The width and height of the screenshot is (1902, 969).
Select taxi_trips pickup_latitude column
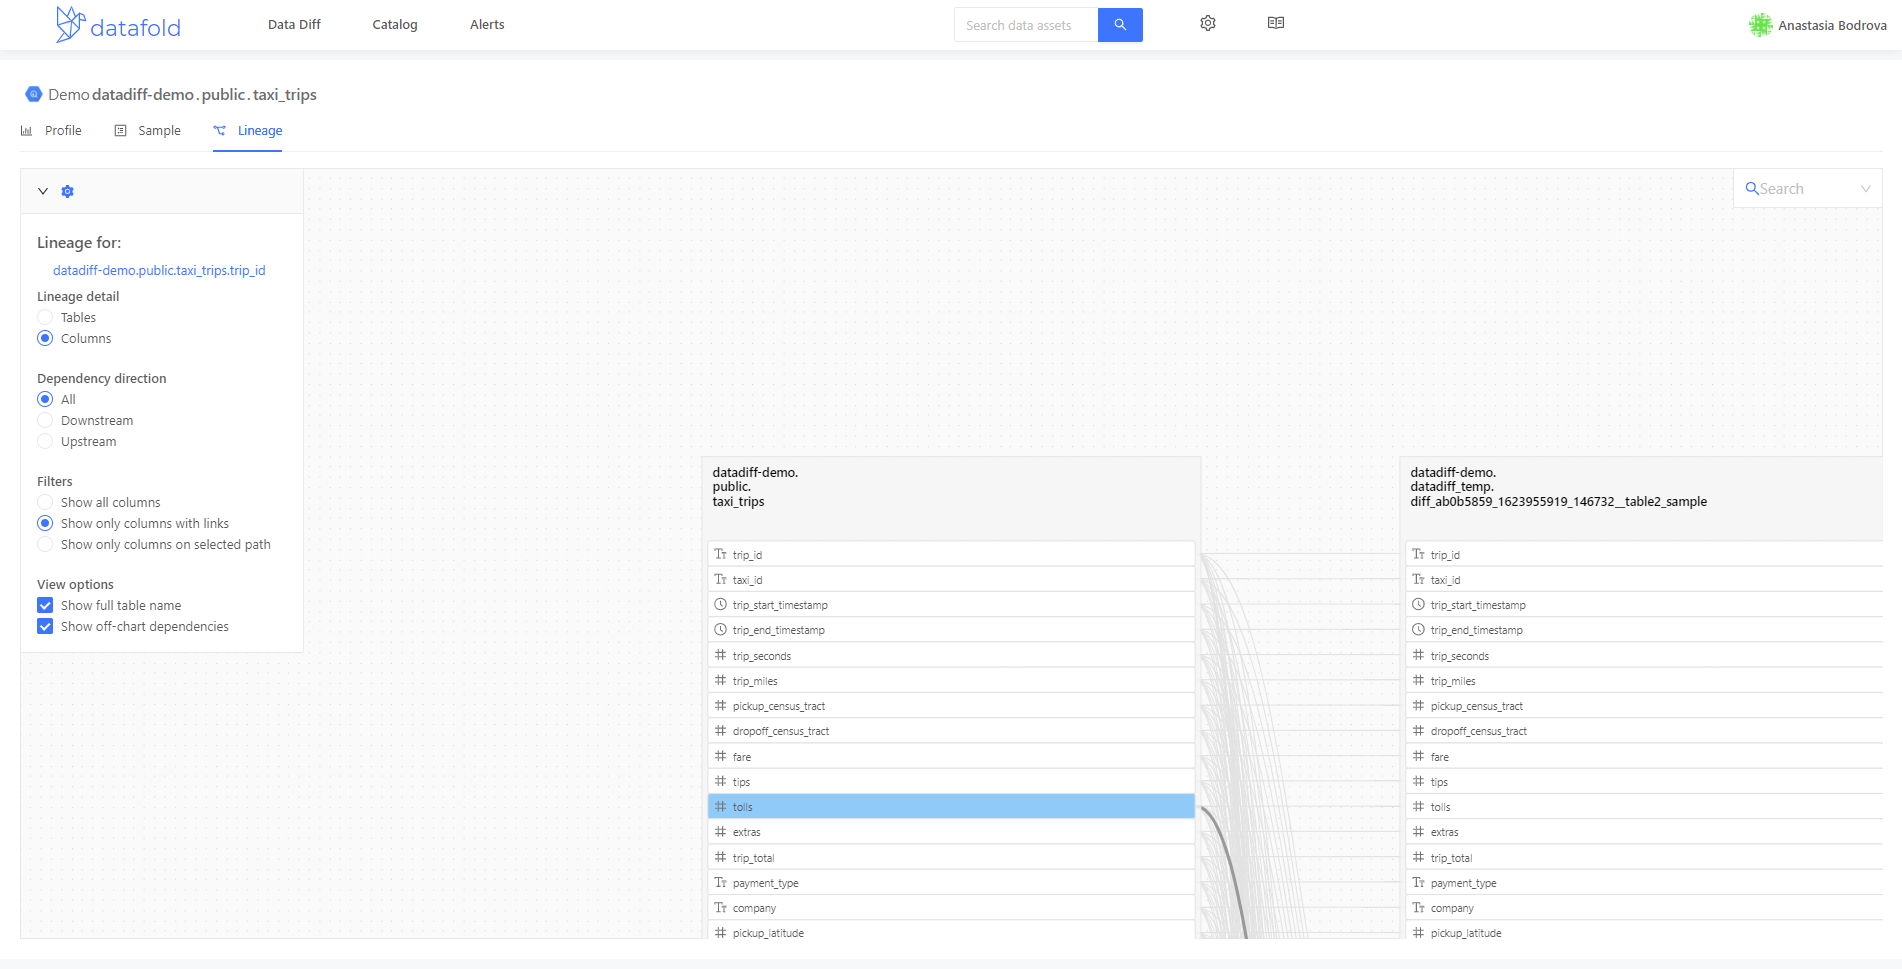pos(951,931)
